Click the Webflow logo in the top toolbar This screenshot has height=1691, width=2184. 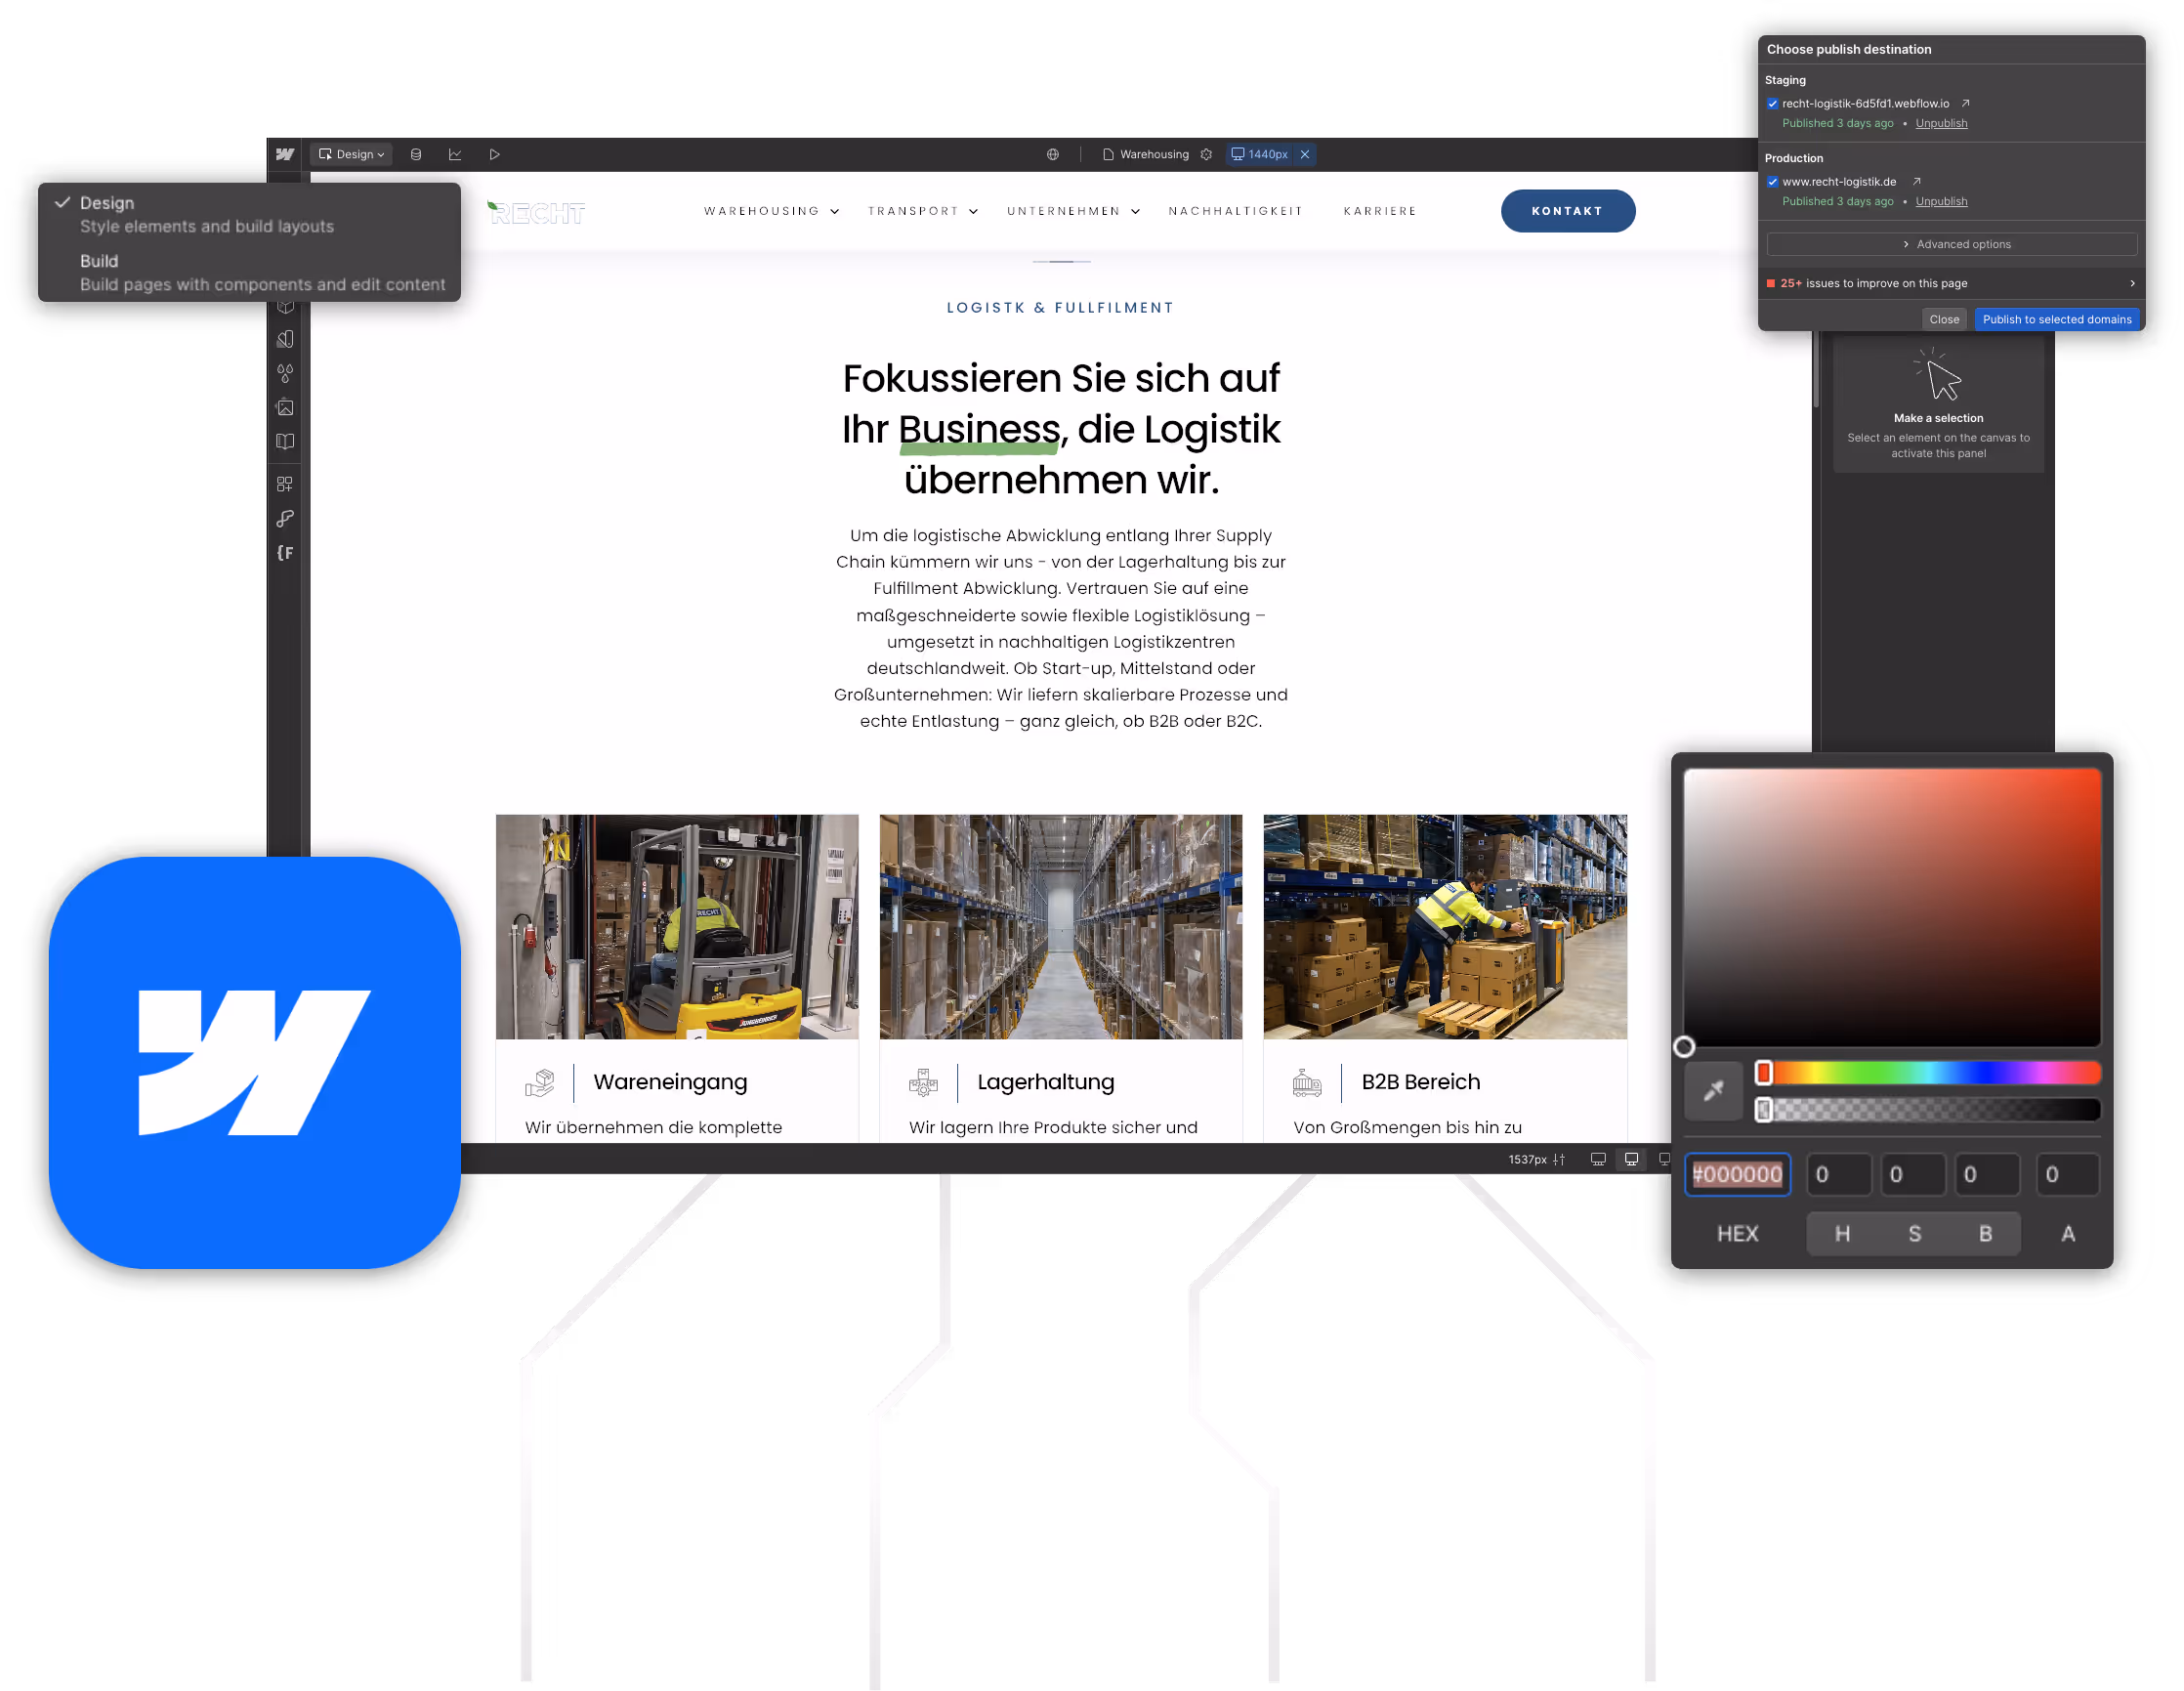[285, 154]
